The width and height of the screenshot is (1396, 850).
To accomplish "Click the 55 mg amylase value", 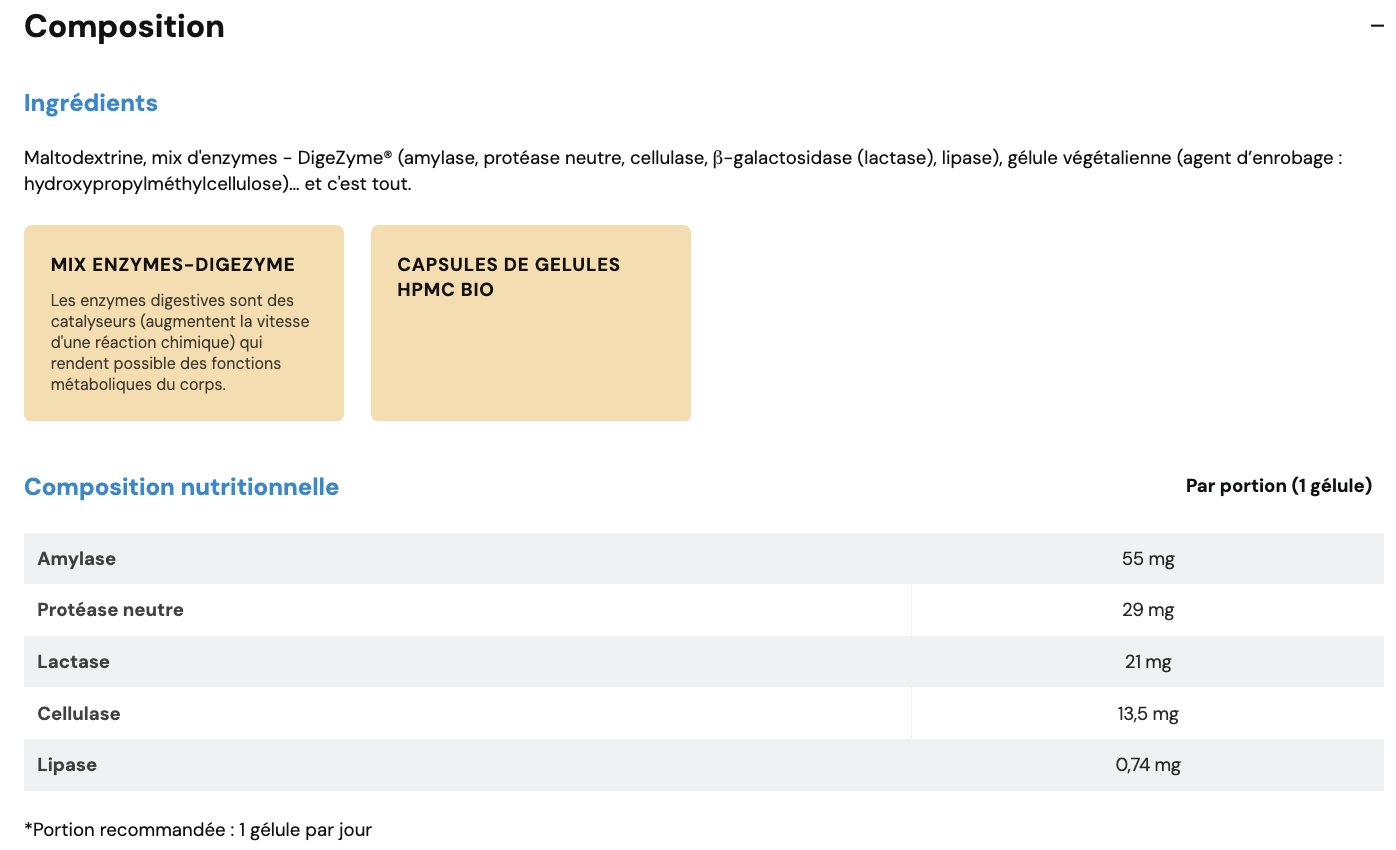I will (1148, 559).
